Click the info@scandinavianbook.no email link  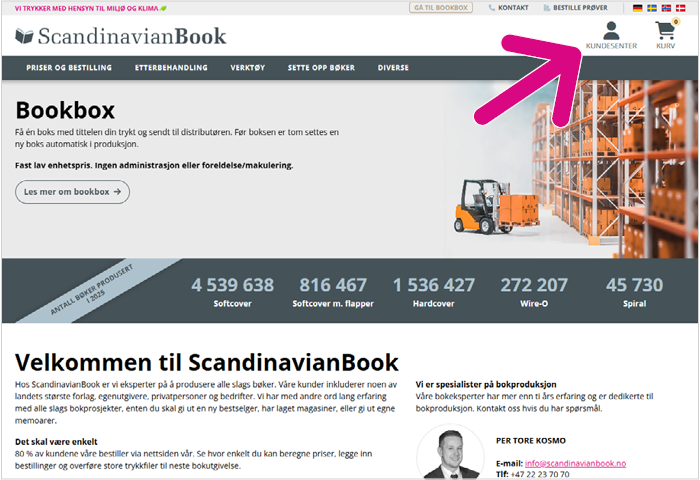(575, 463)
